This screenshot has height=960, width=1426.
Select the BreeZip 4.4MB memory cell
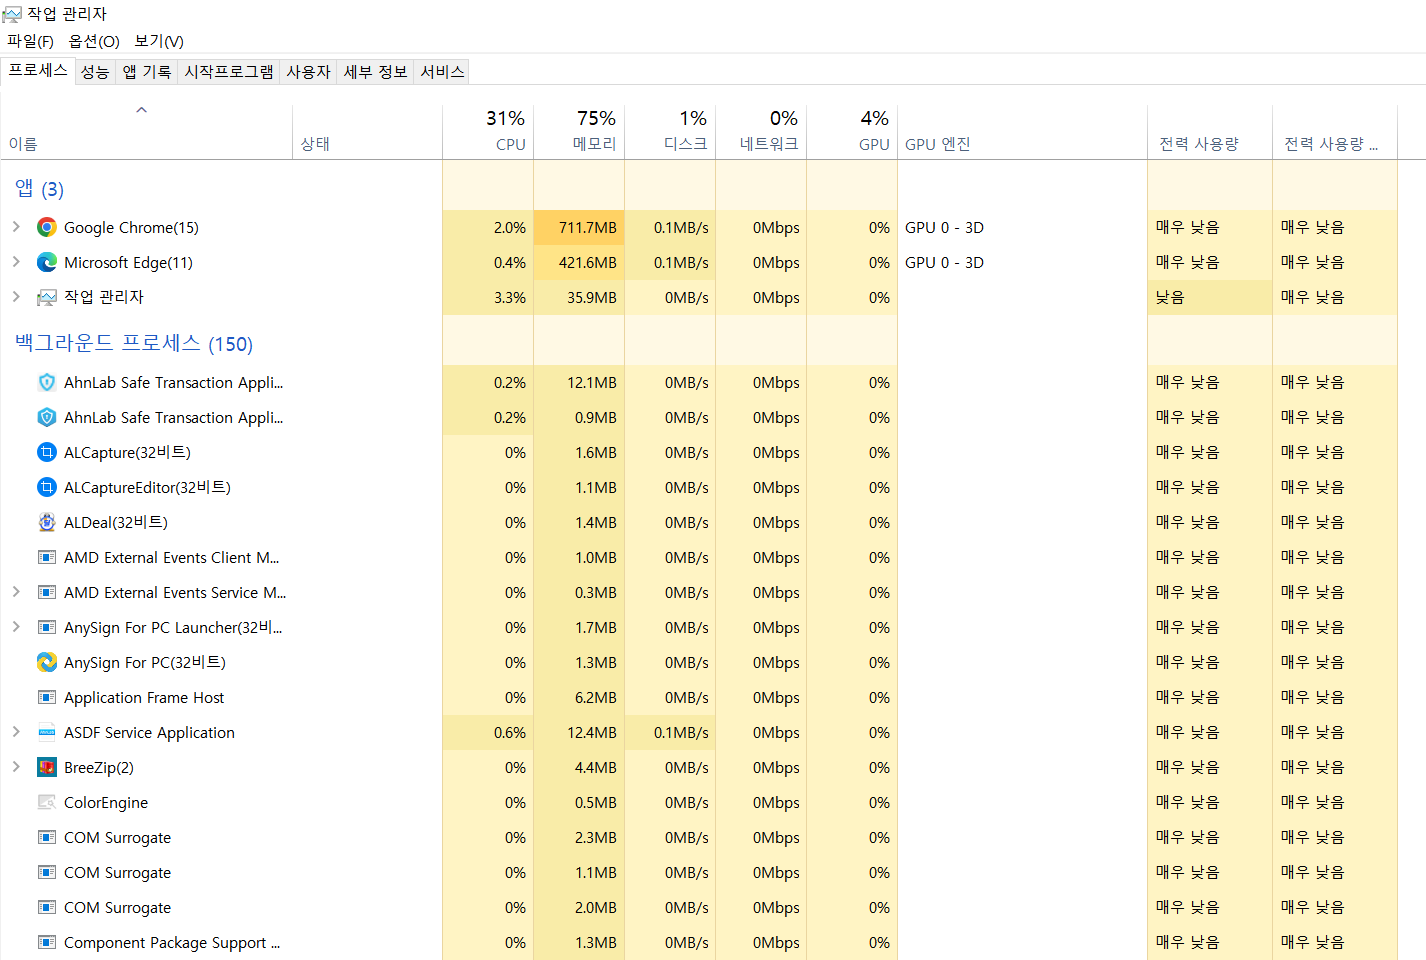[579, 767]
